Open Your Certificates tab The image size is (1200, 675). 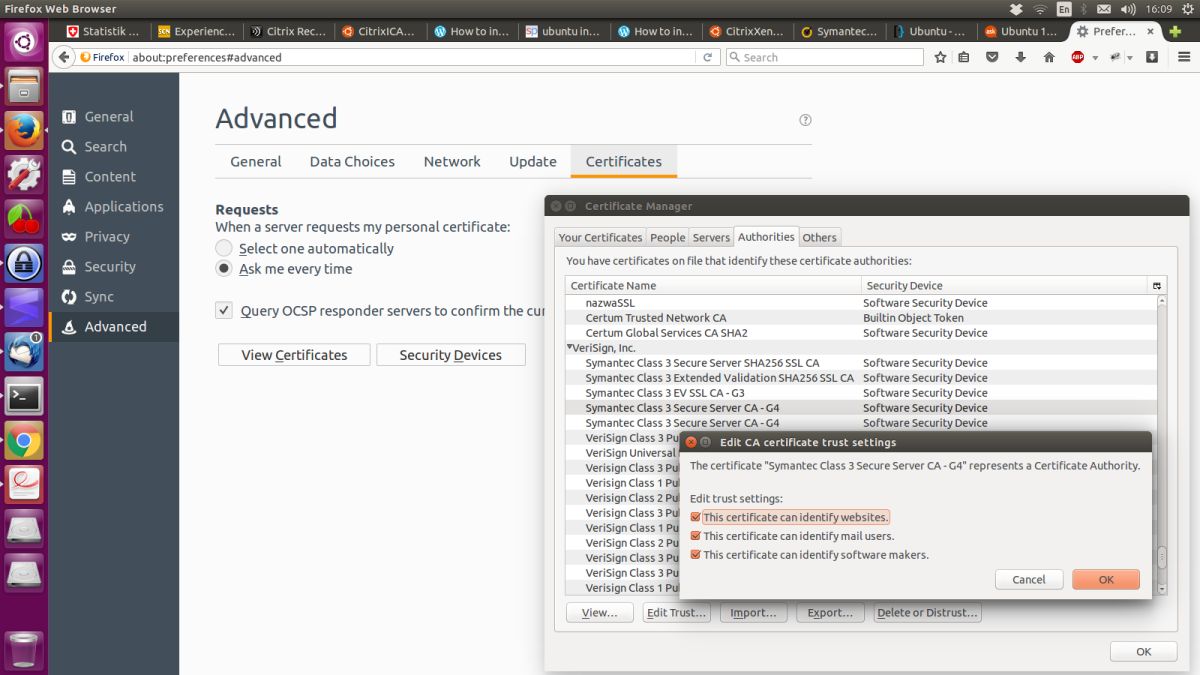click(x=600, y=237)
